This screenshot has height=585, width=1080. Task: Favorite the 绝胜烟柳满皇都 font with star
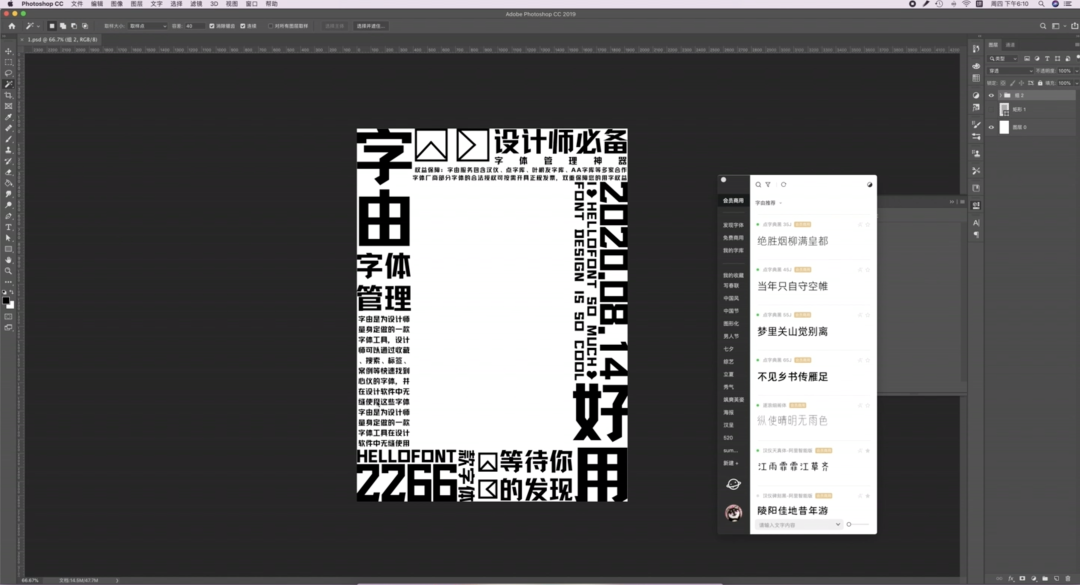click(868, 225)
